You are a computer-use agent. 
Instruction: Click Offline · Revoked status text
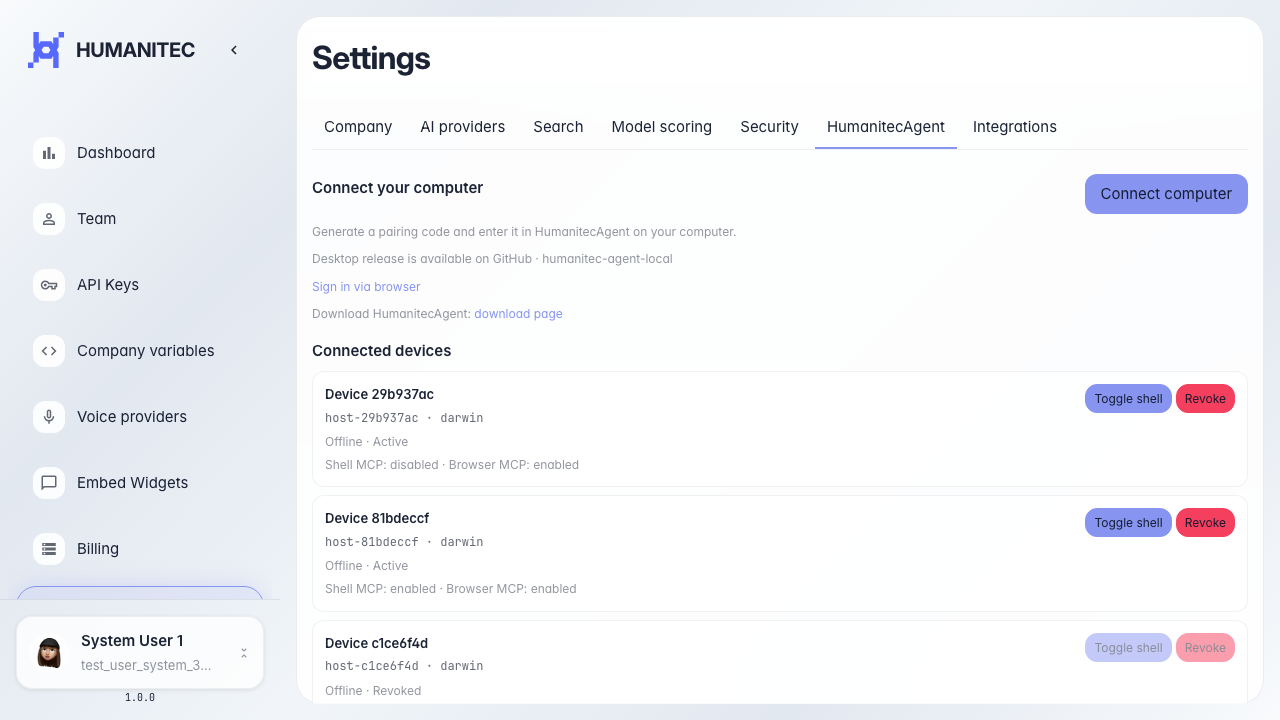[373, 691]
